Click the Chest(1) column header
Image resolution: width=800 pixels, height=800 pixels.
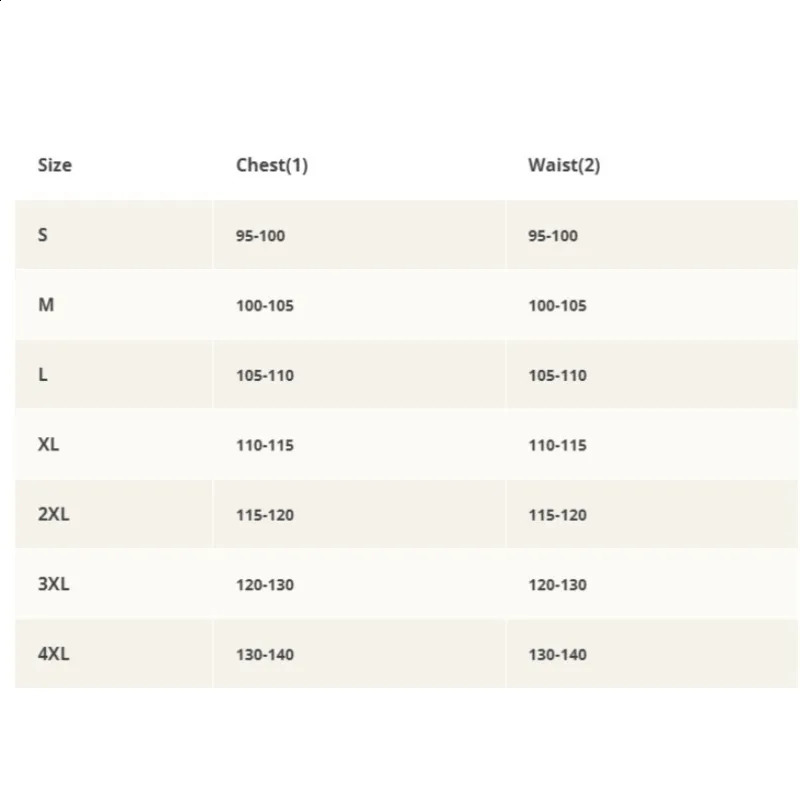click(x=272, y=165)
